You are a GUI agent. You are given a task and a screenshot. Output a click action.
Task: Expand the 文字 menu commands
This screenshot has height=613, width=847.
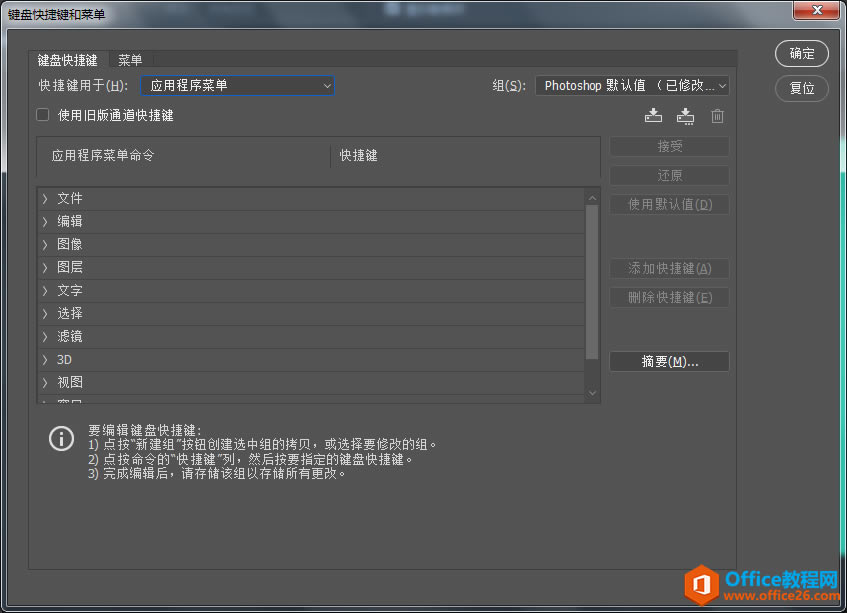click(45, 291)
